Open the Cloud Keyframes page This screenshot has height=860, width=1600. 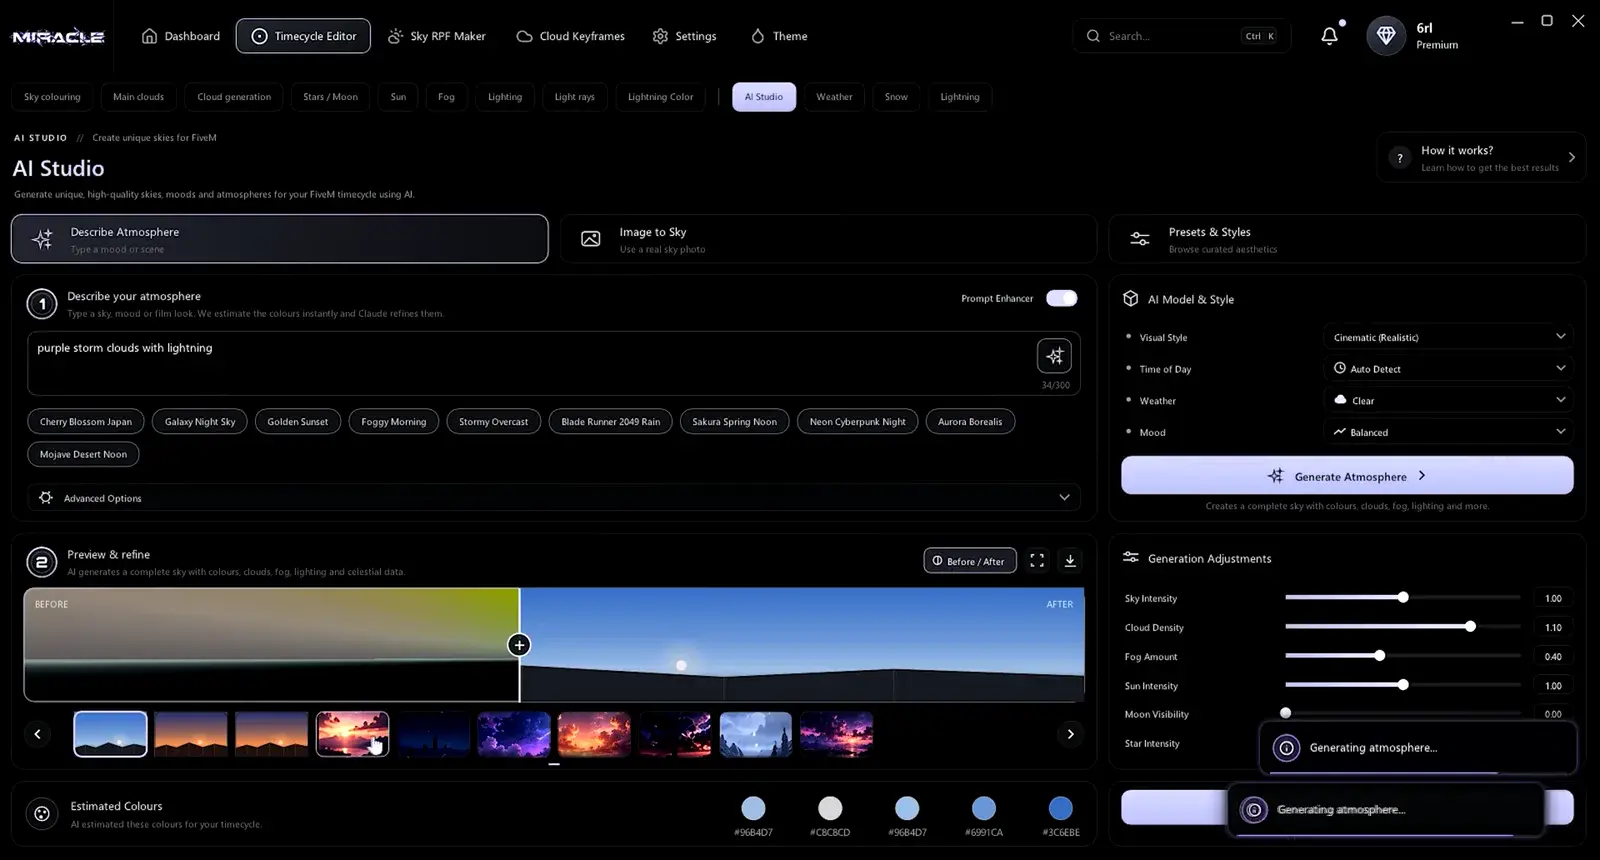tap(571, 36)
